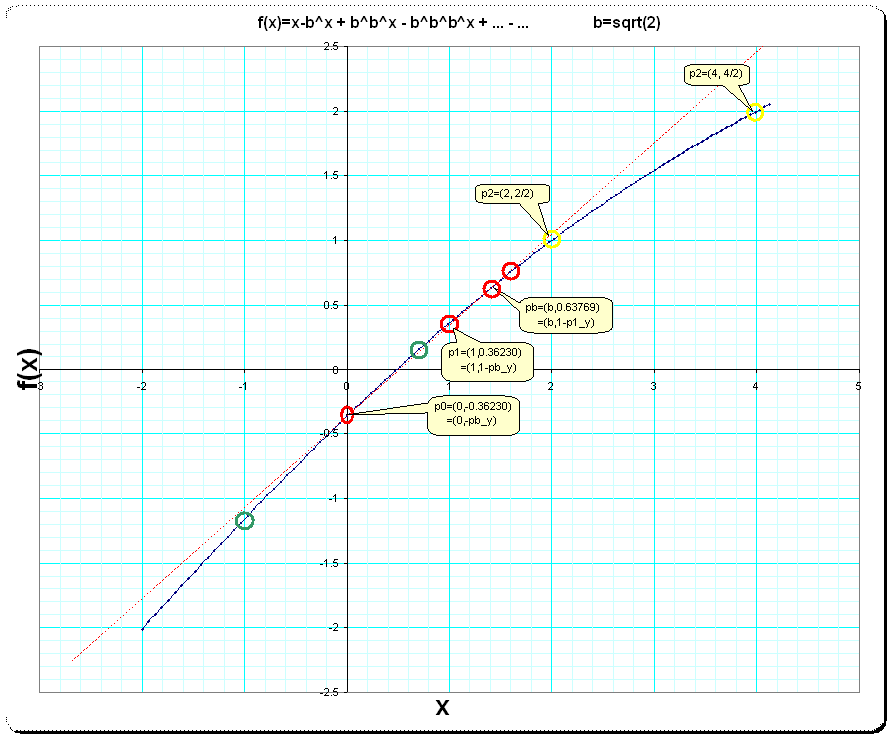Select the red circle marker at x=1
Screen dimensions: 892x738
tap(449, 324)
